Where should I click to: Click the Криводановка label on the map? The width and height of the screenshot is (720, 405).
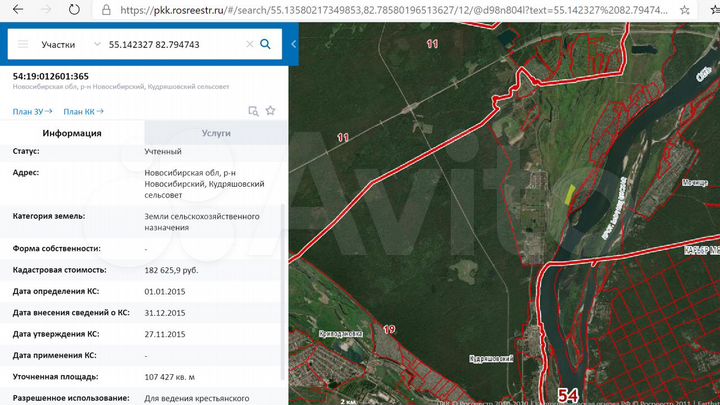[340, 334]
